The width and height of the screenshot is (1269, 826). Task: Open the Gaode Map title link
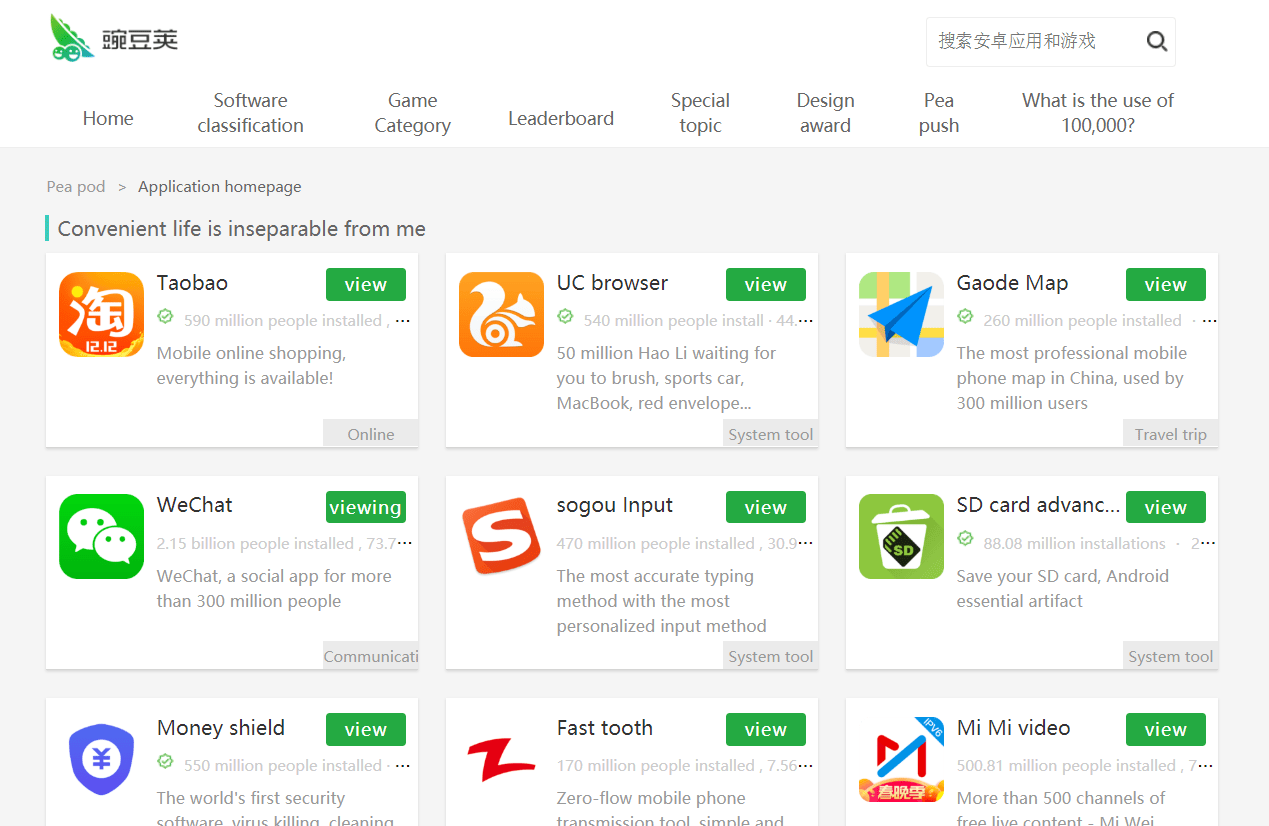point(1012,283)
